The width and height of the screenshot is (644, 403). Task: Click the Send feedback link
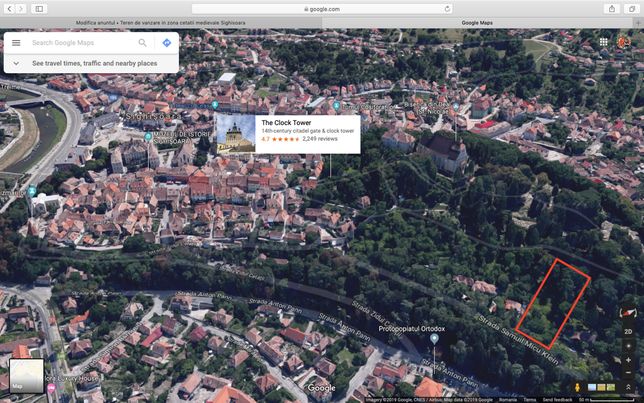coord(557,400)
